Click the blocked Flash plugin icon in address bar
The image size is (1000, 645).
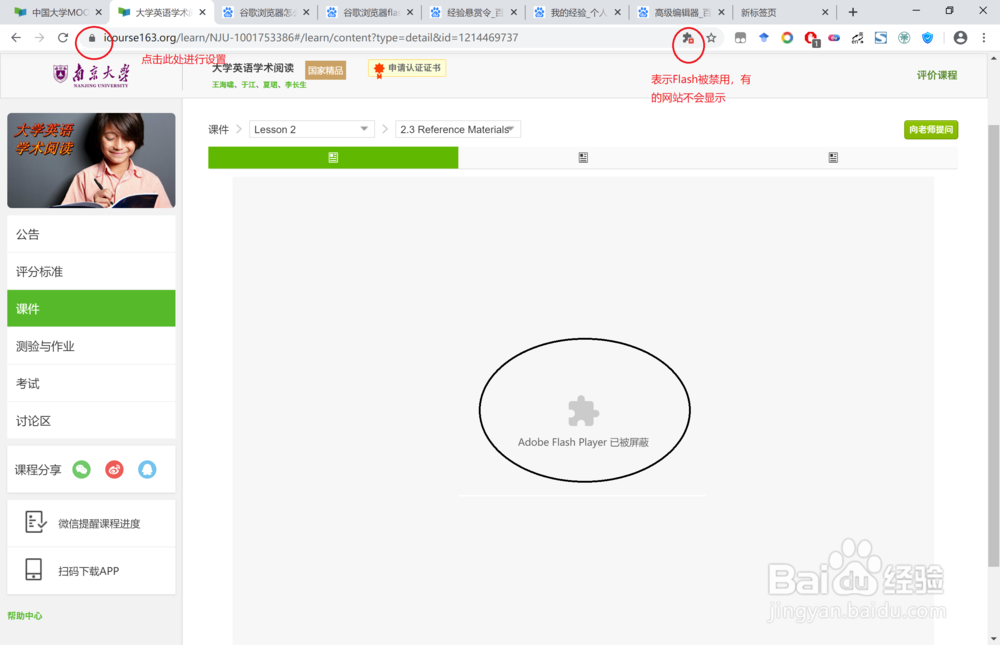[688, 38]
